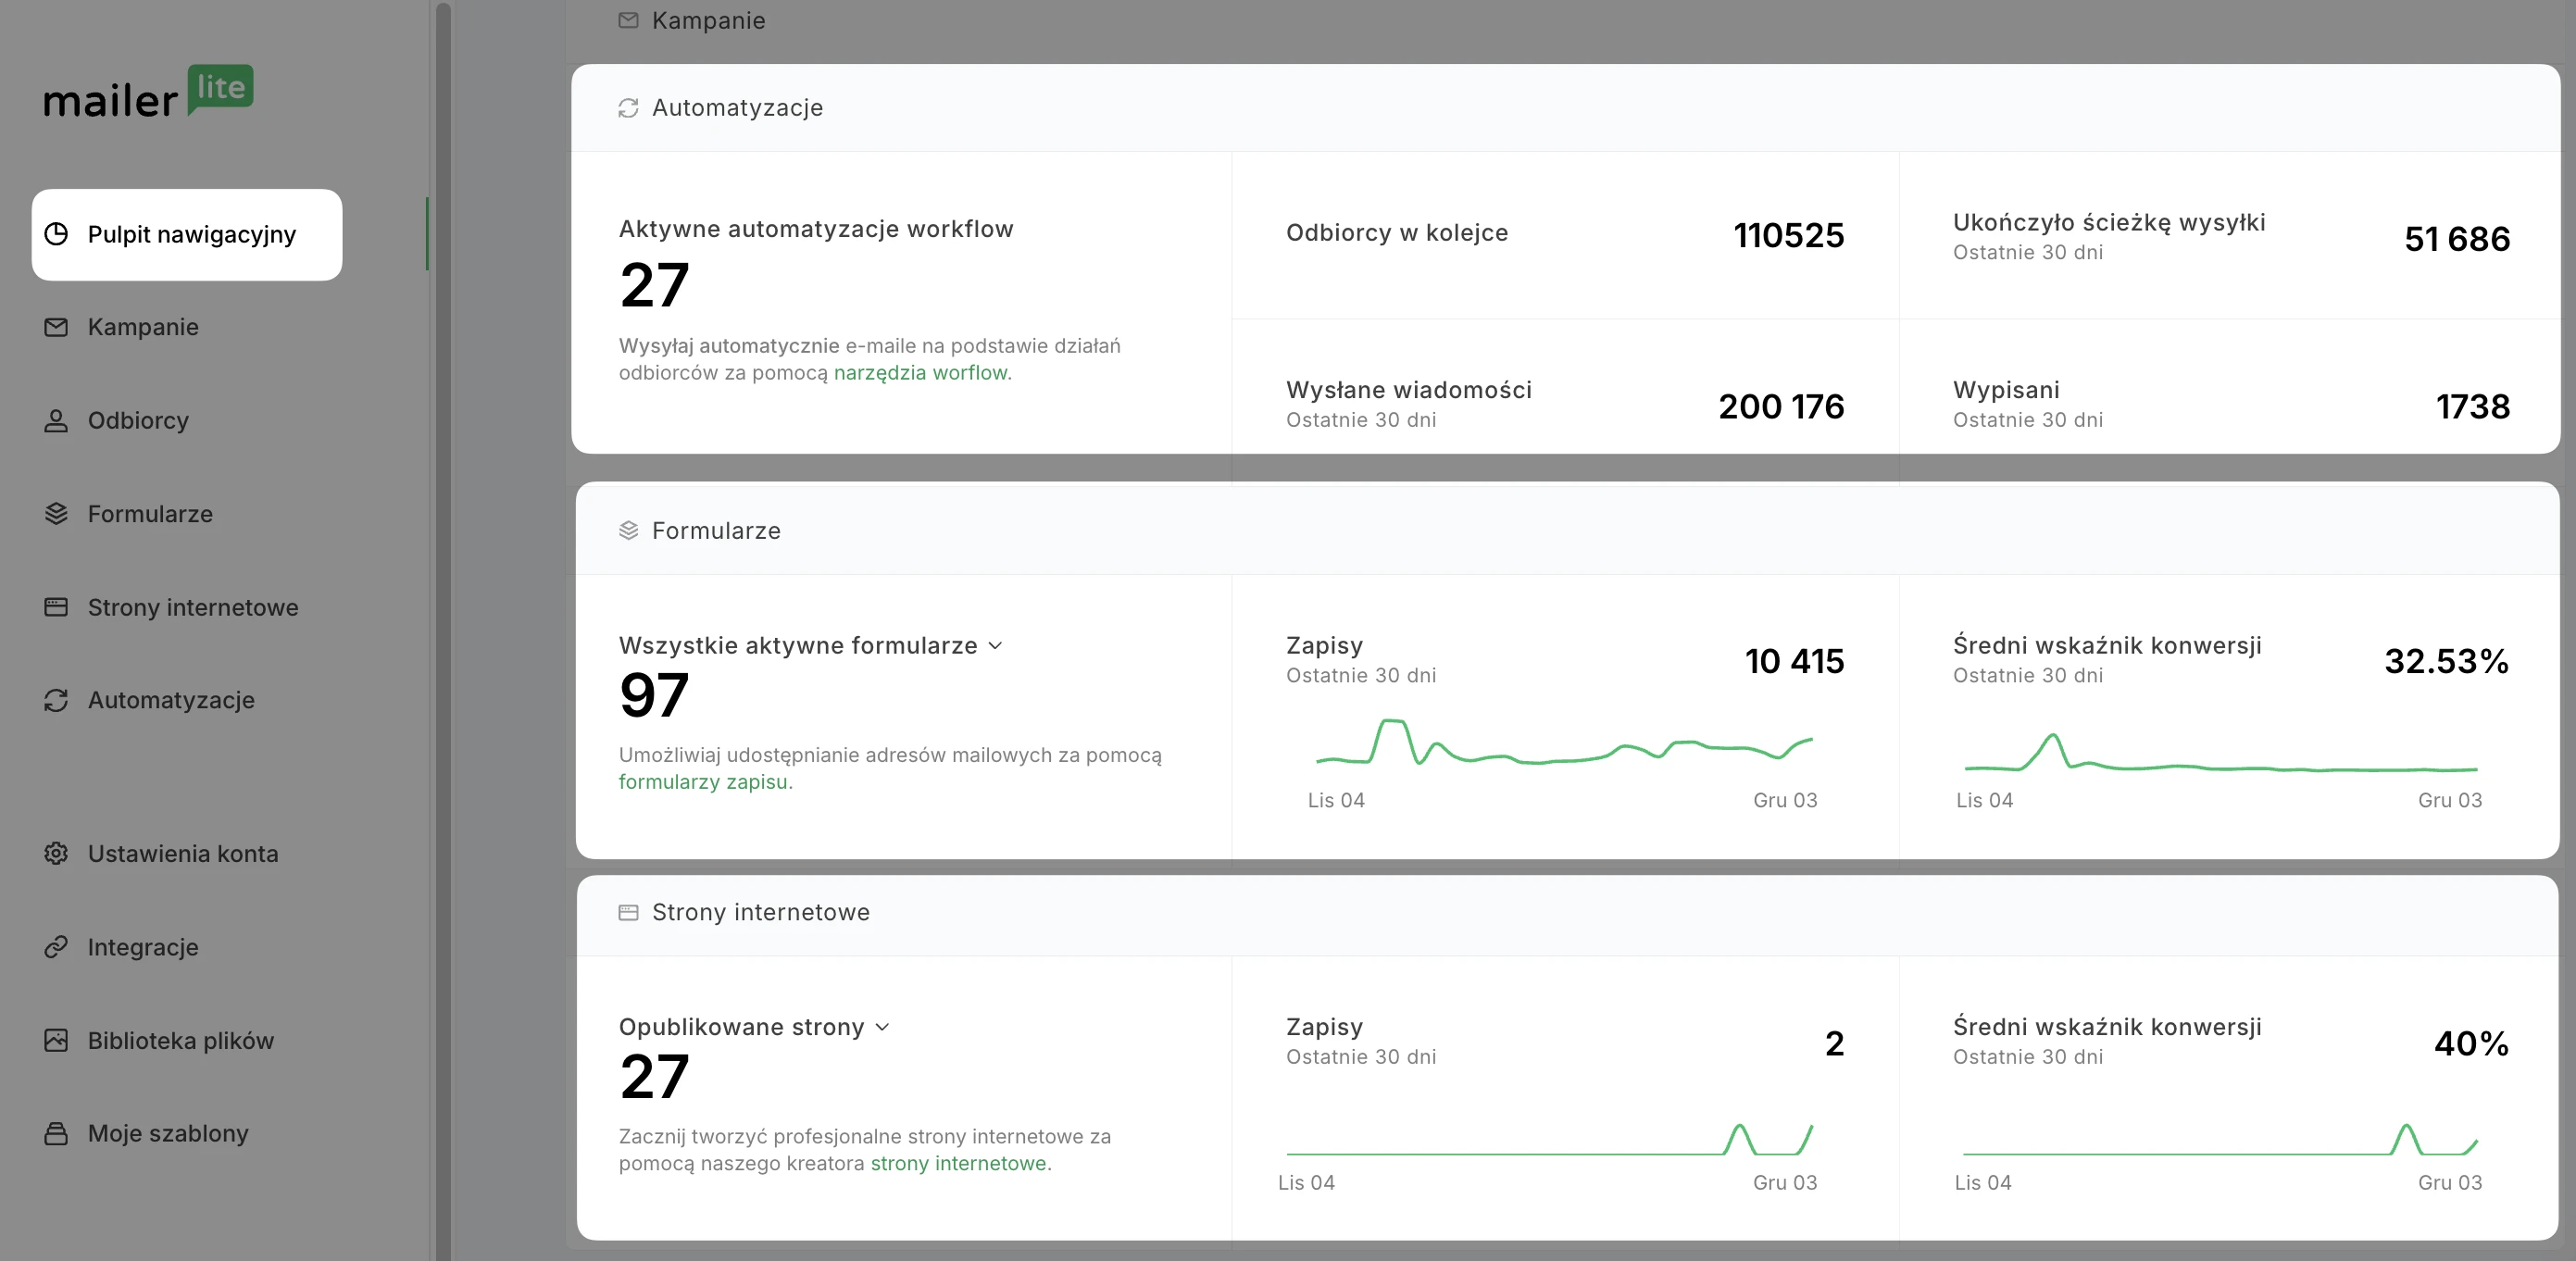Viewport: 2576px width, 1261px height.
Task: Click the Automatyzacje refresh icon in sidebar
Action: [x=56, y=700]
